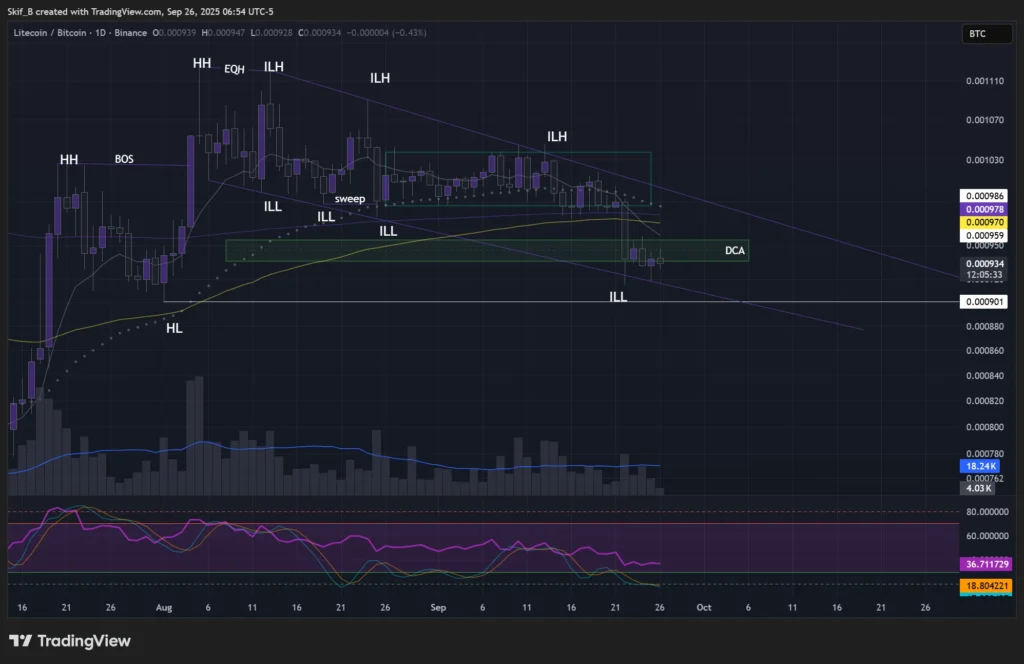The image size is (1024, 664).
Task: Click the 0.000986 price tag
Action: 984,196
